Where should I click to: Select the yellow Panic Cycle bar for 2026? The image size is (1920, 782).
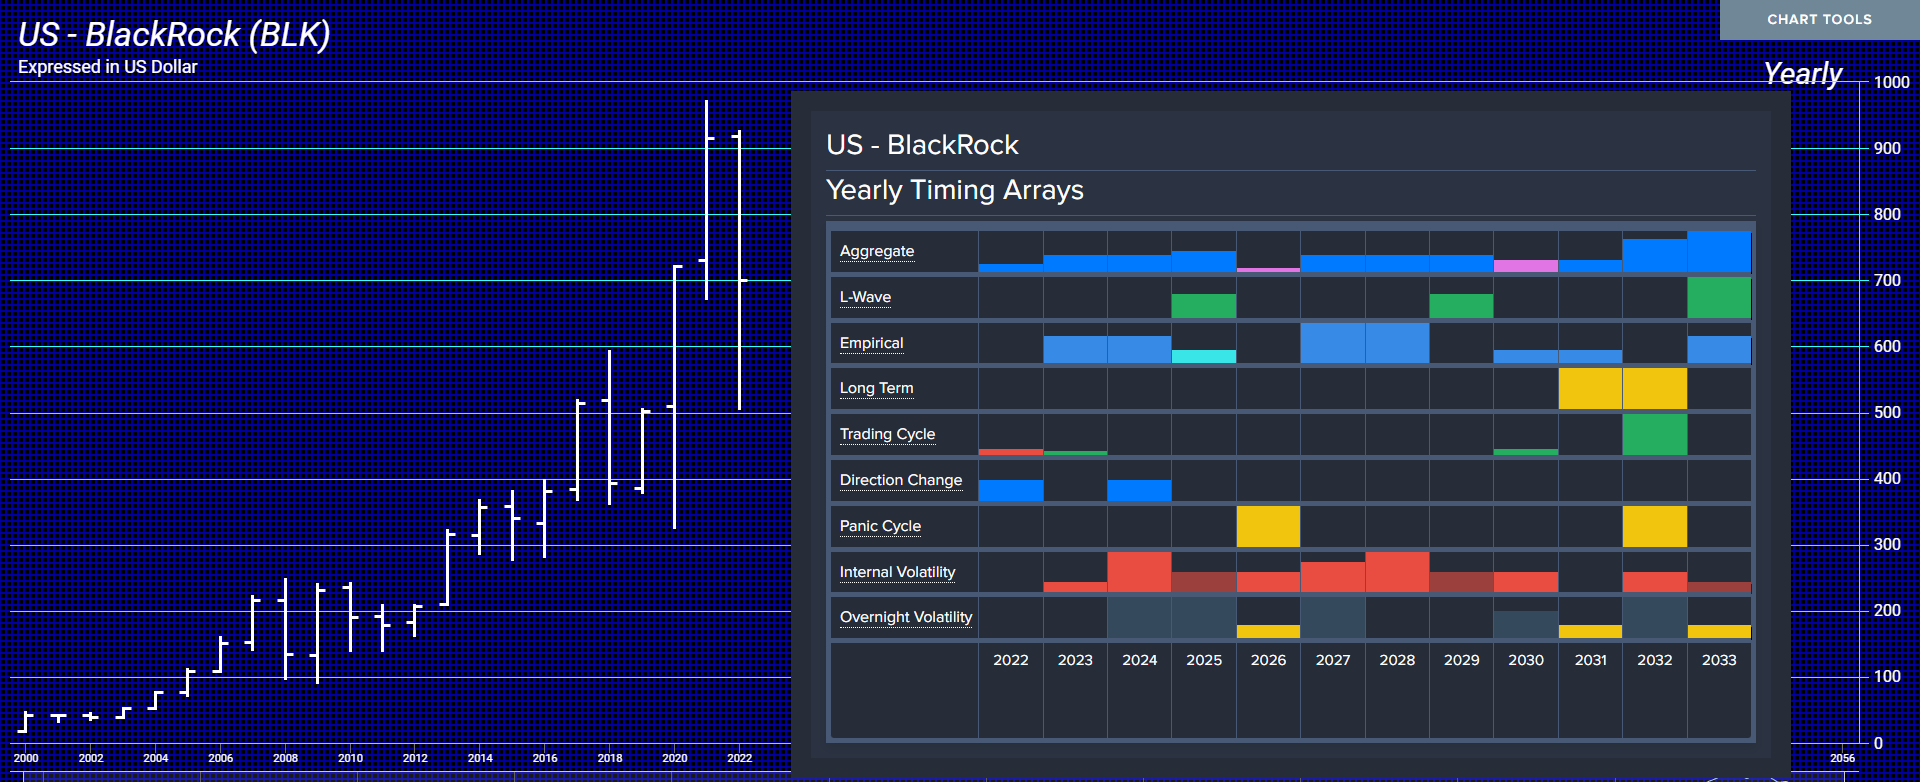[x=1268, y=526]
